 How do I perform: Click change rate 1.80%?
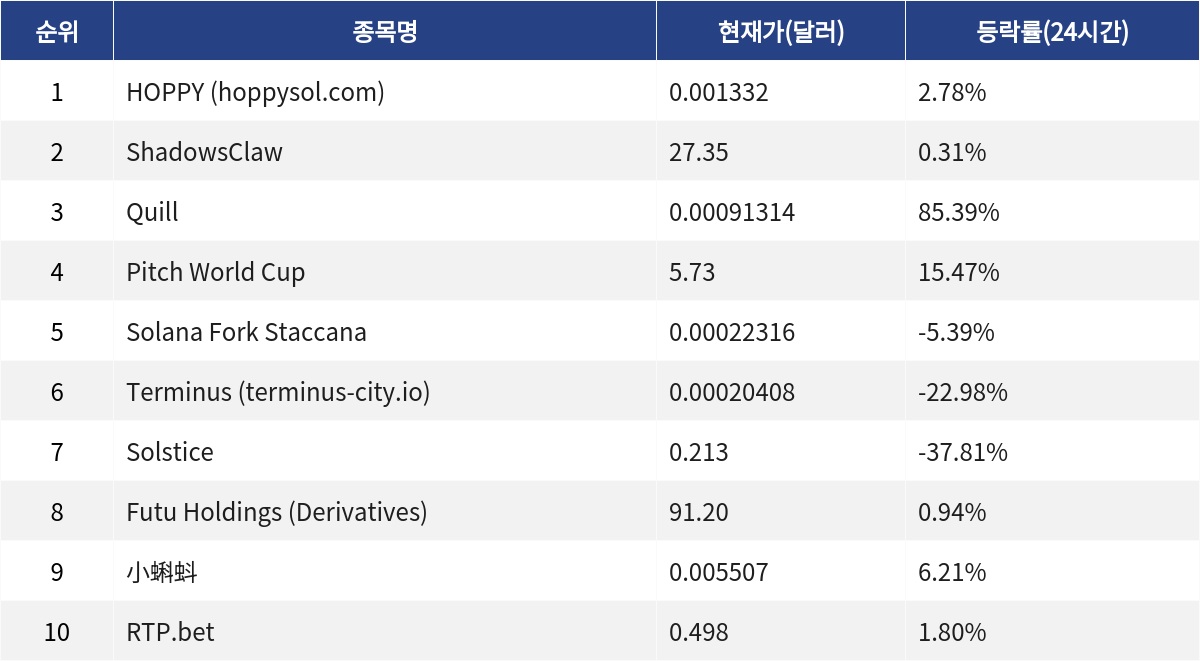click(952, 633)
